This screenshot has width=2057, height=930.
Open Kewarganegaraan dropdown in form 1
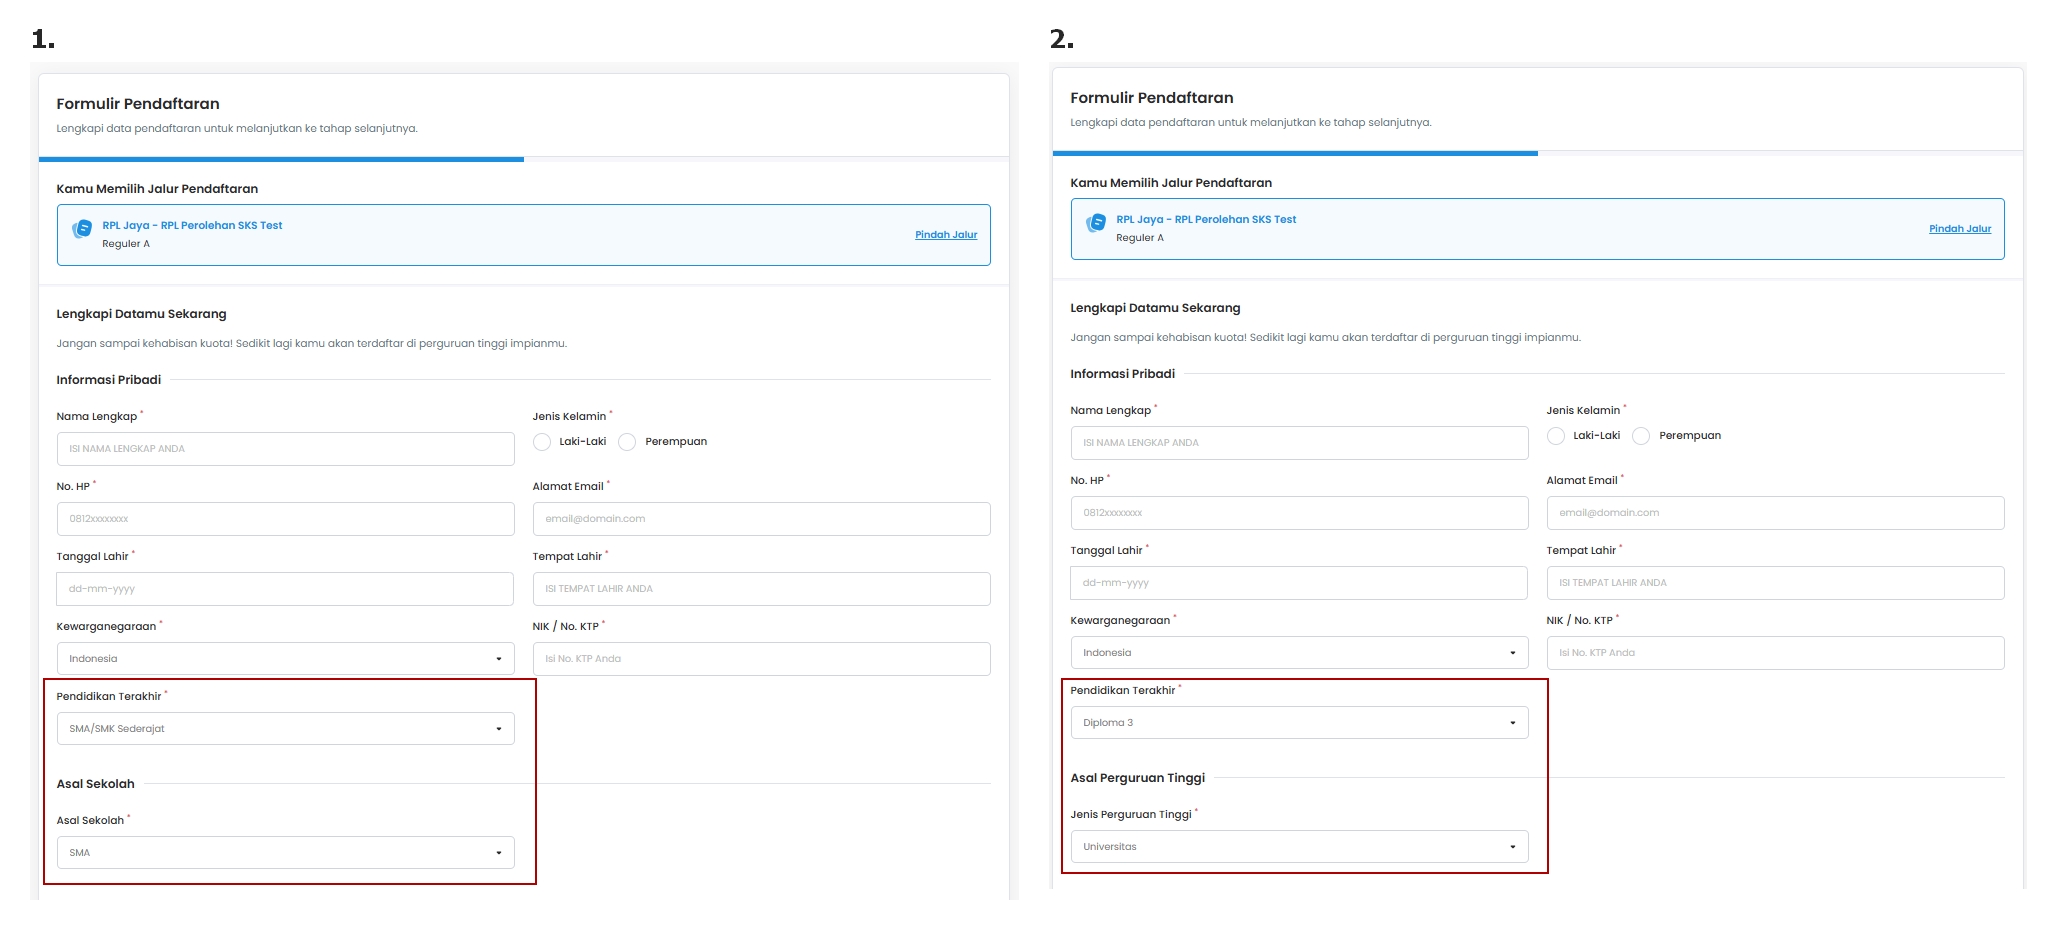tap(285, 659)
